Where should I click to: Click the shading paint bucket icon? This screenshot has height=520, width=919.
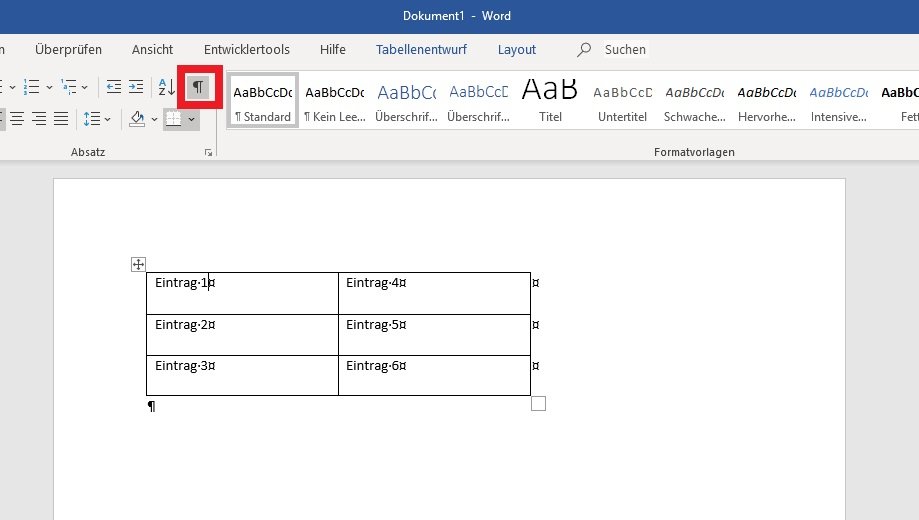click(x=138, y=119)
